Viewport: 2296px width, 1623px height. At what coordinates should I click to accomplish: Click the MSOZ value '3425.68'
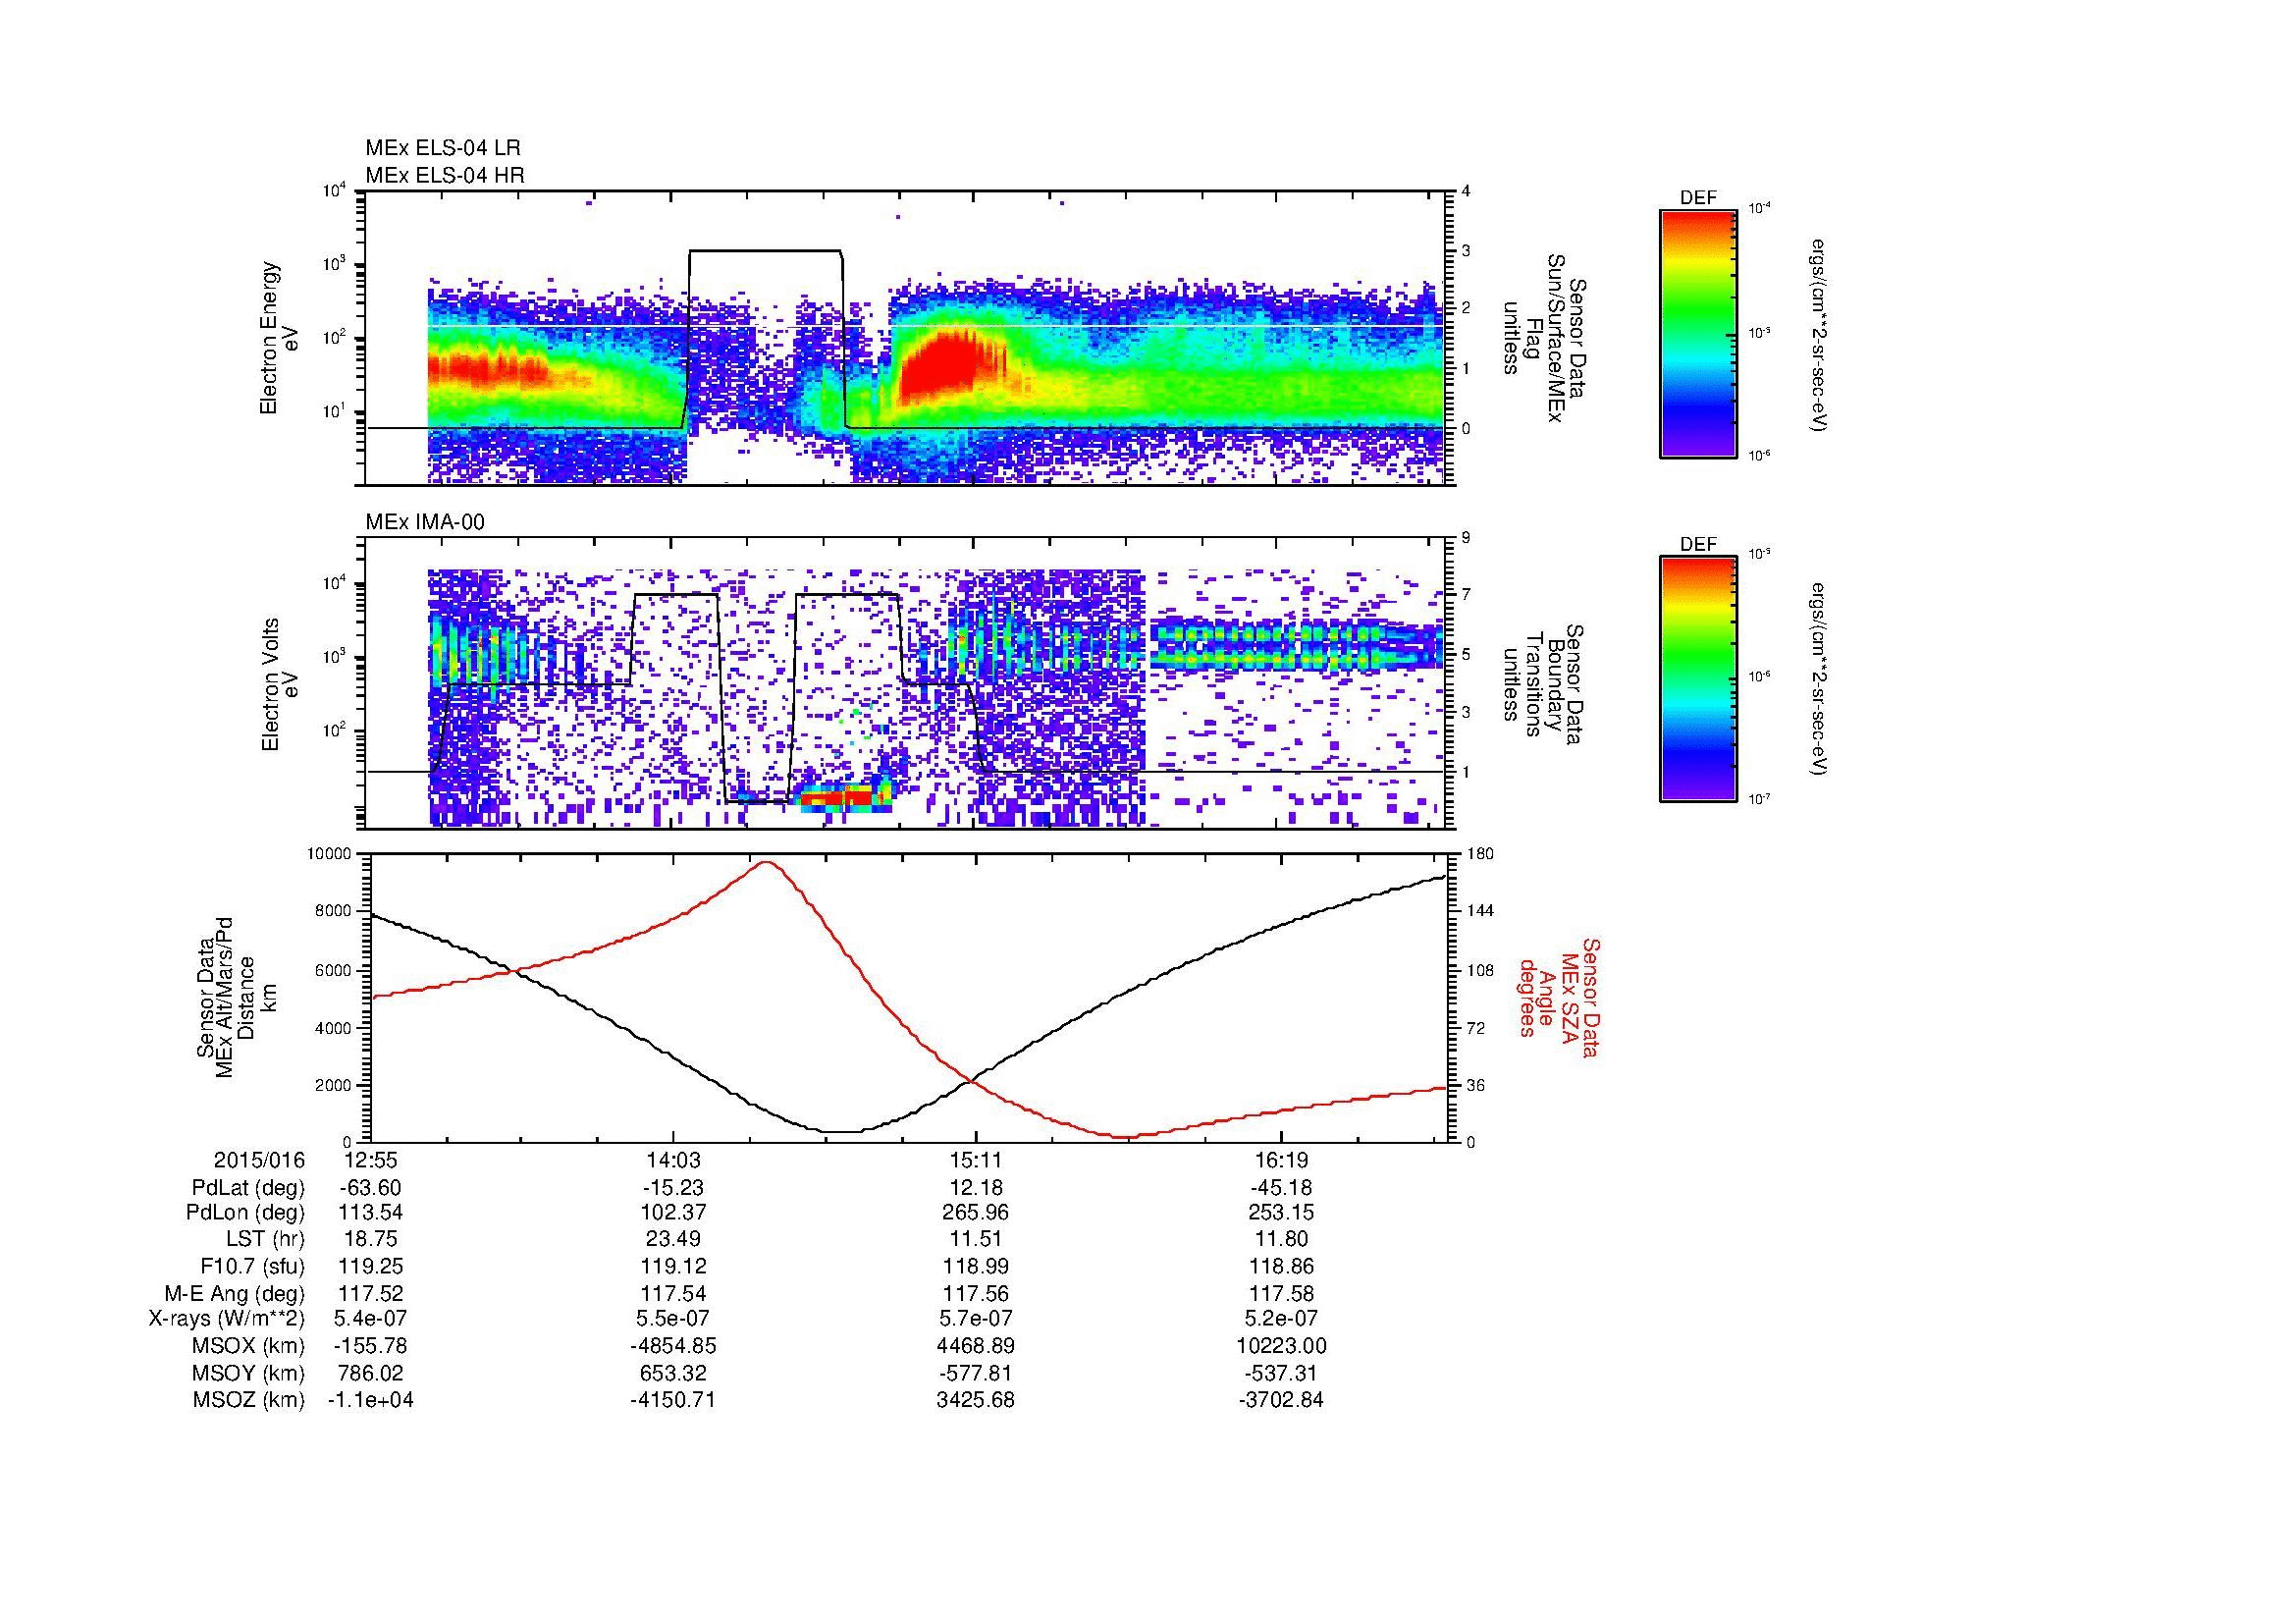pyautogui.click(x=977, y=1400)
